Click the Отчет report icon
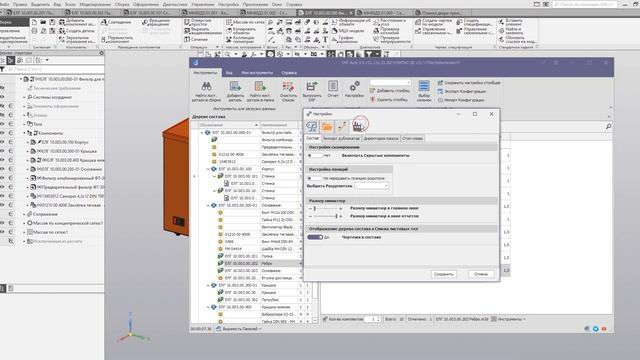640x360 pixels. (x=333, y=86)
